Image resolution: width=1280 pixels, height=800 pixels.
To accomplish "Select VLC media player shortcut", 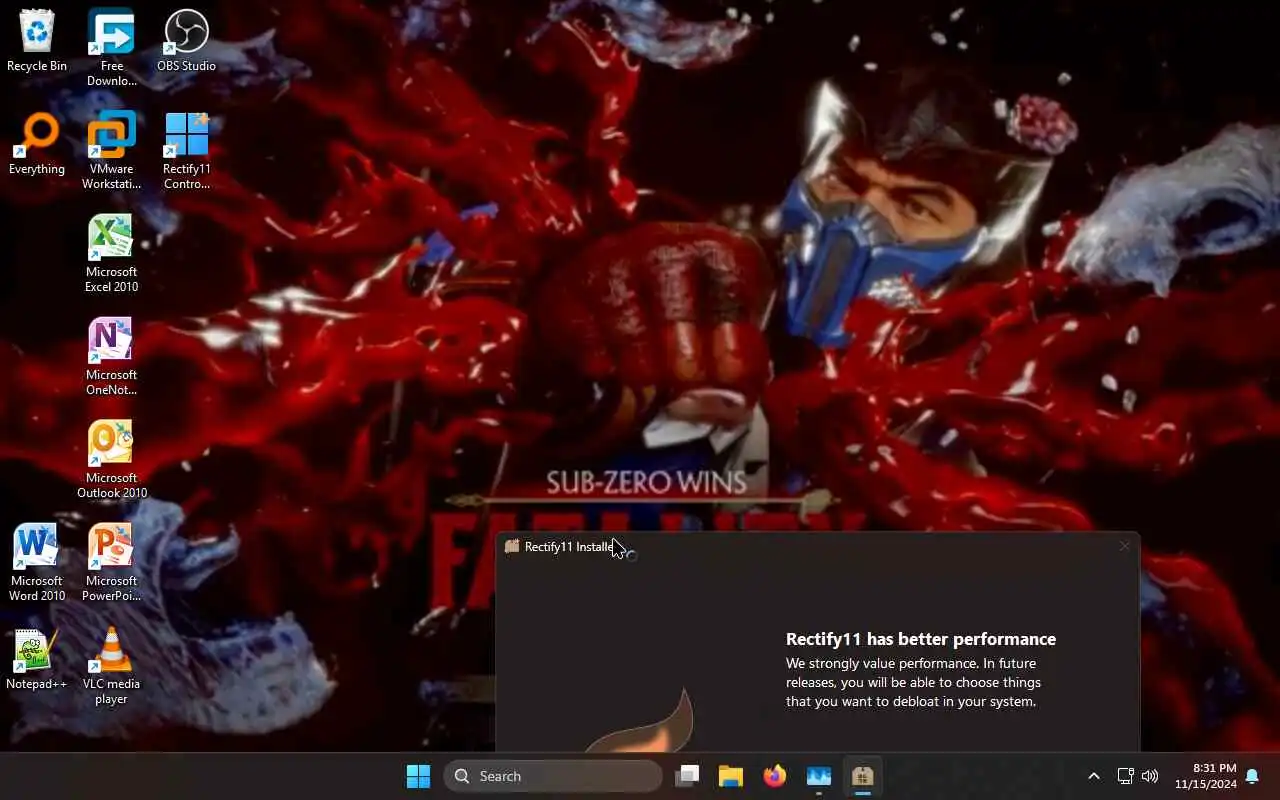I will [111, 666].
